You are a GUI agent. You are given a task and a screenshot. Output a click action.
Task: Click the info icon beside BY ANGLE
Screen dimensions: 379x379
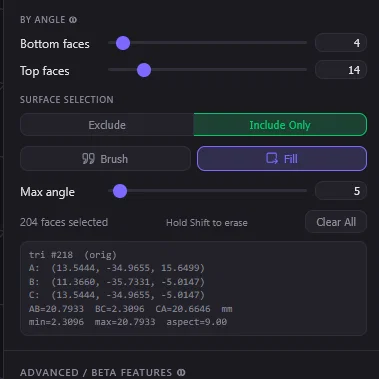[x=73, y=20]
